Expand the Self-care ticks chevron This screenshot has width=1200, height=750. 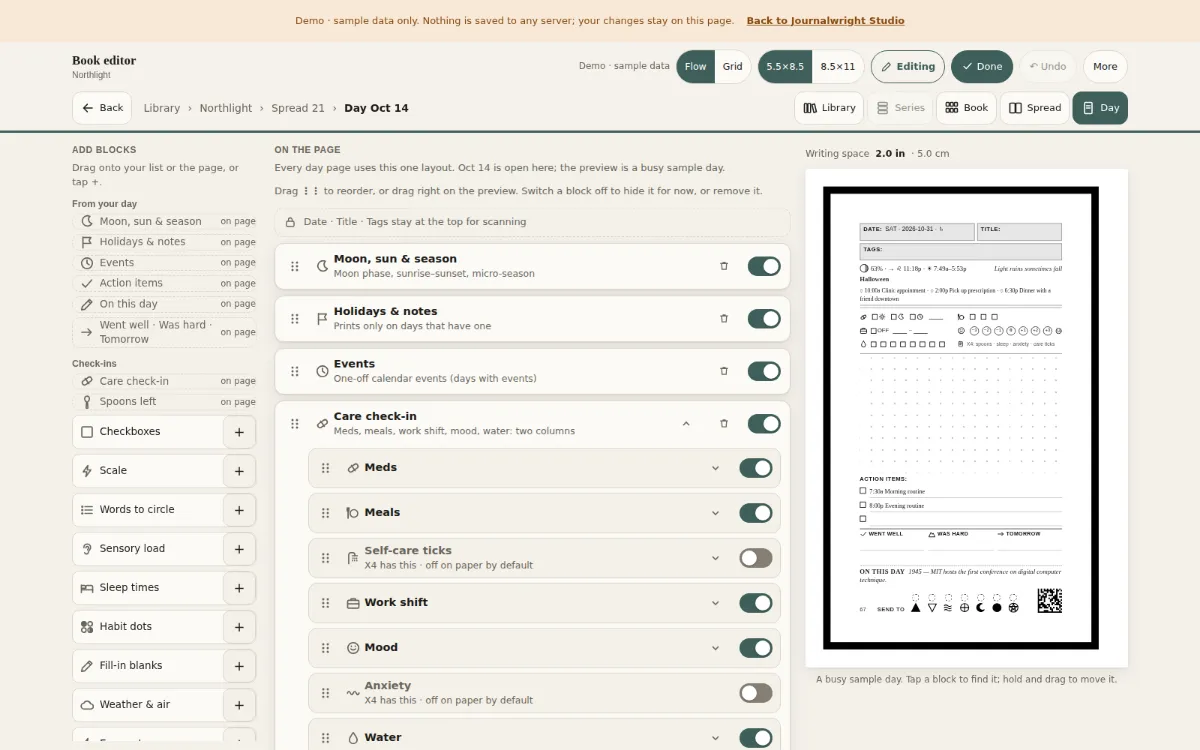click(715, 558)
